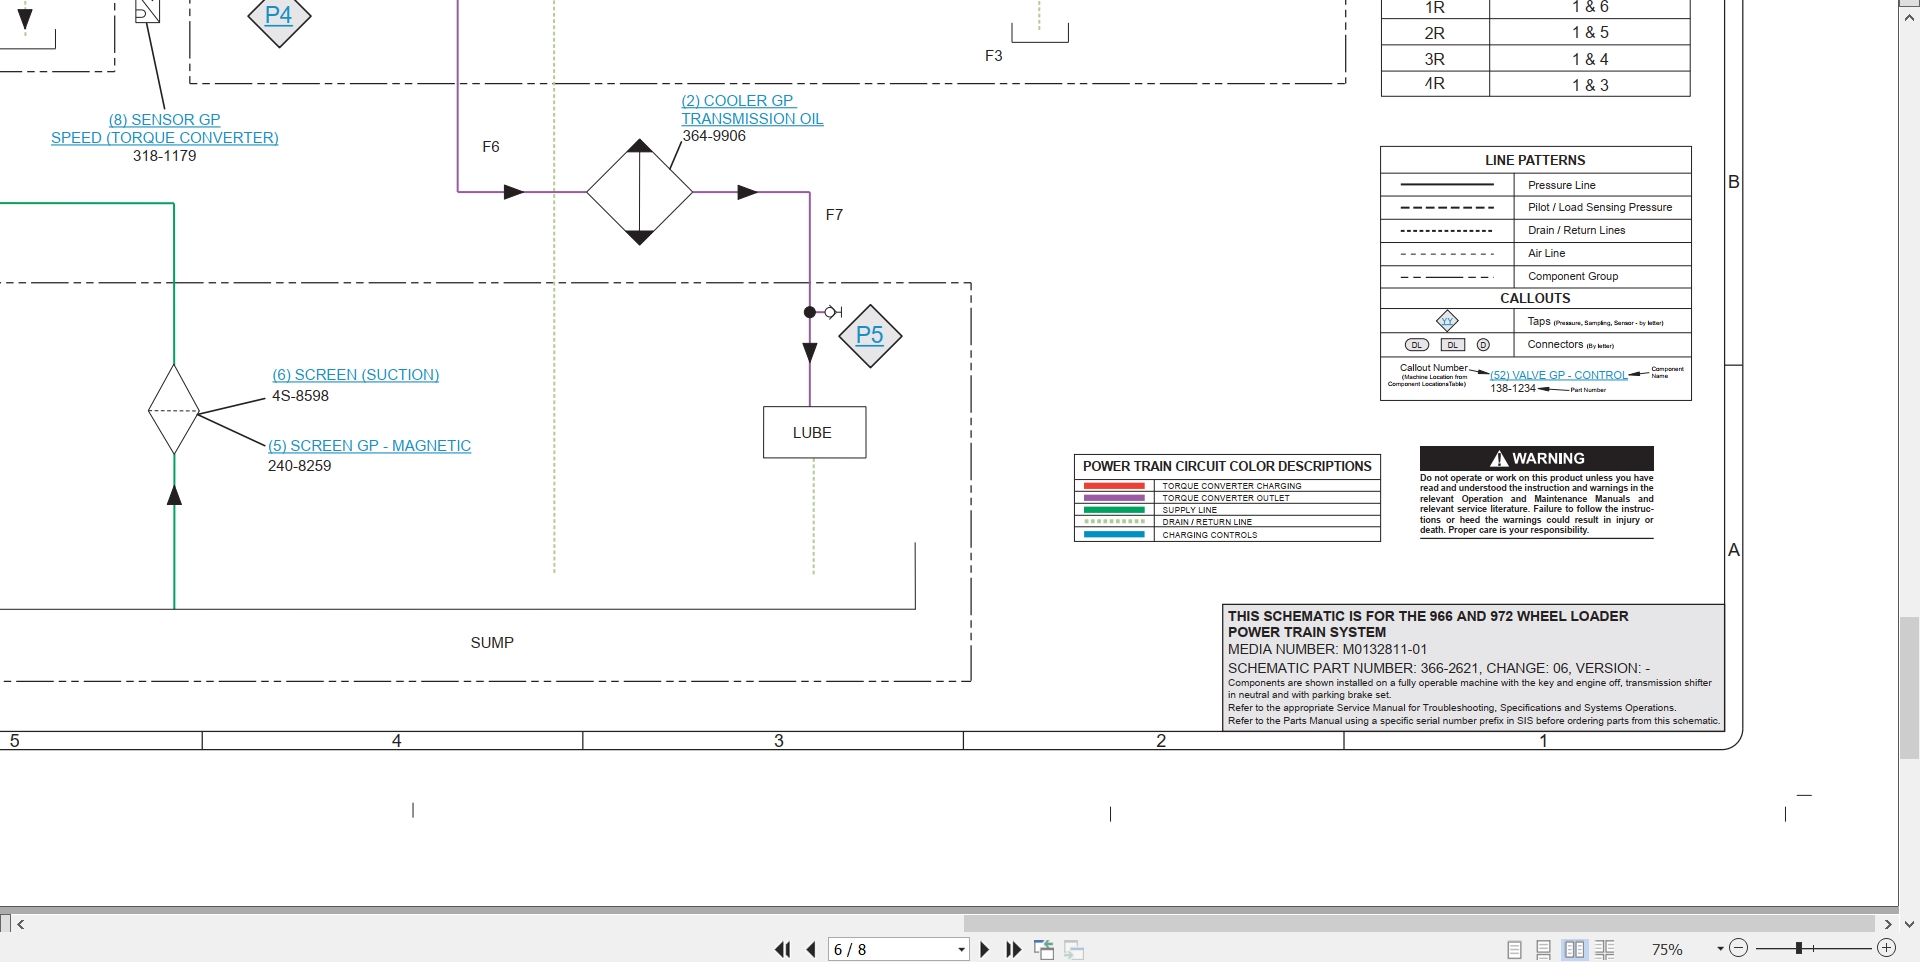Open the TRANSMISSION OIL link
The height and width of the screenshot is (962, 1920).
click(752, 119)
